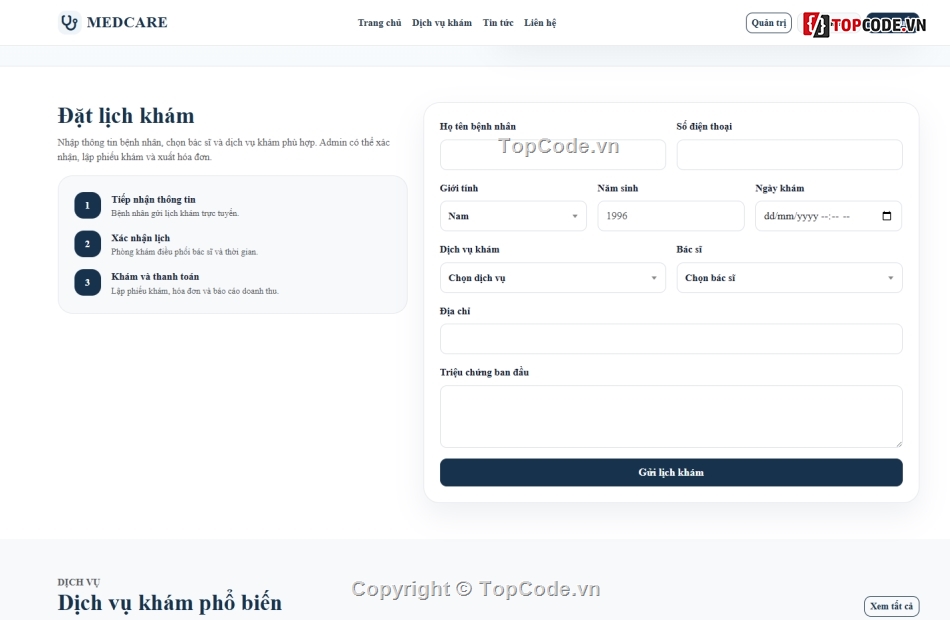Click the step 1 number badge
The height and width of the screenshot is (620, 950).
click(x=87, y=205)
